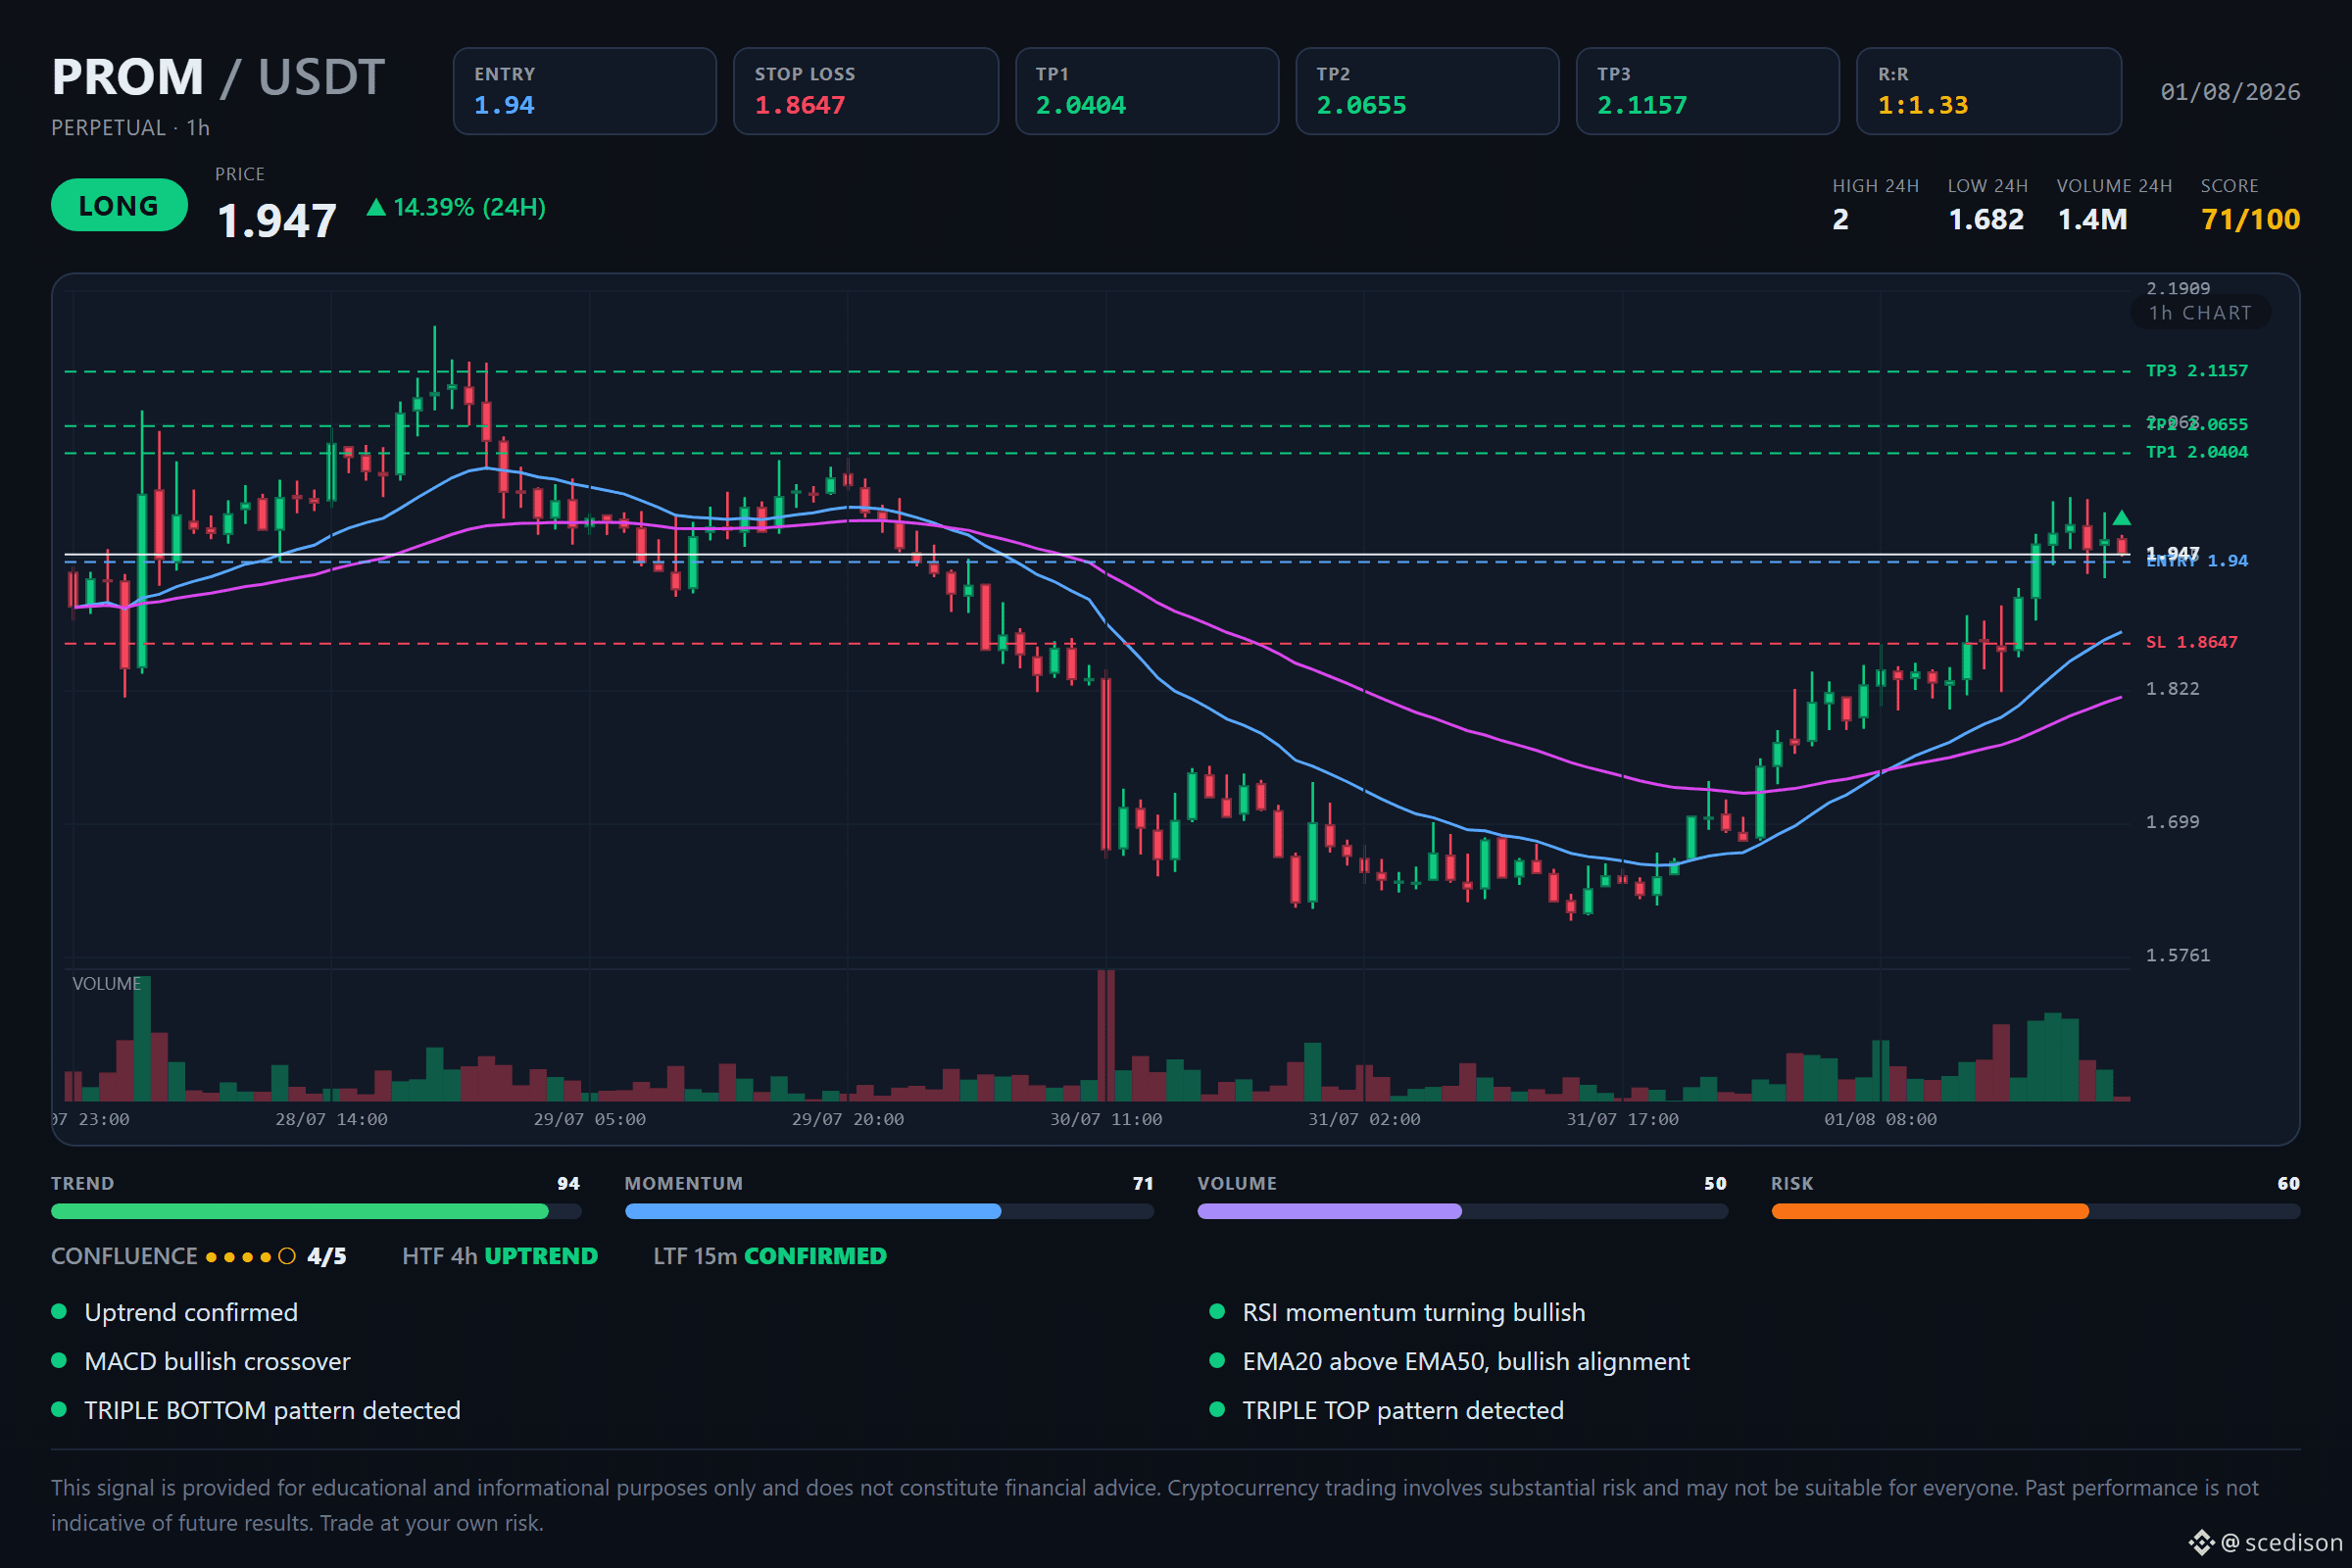The image size is (2352, 1568).
Task: Click the 1h CHART badge
Action: pyautogui.click(x=2200, y=313)
